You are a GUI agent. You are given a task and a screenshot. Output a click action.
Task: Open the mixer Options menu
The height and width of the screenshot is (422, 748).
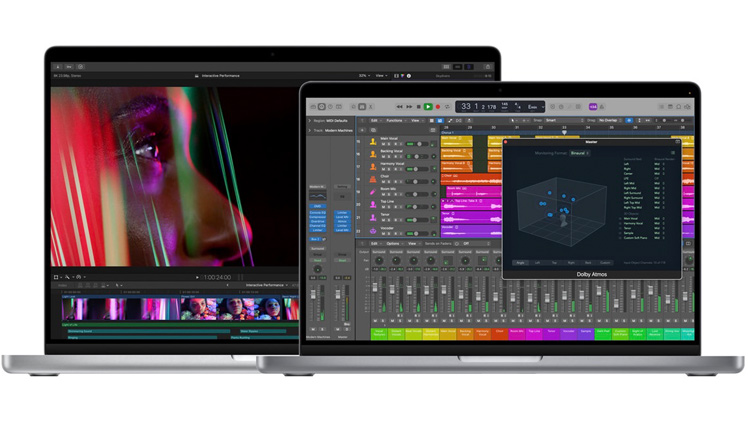click(x=393, y=243)
